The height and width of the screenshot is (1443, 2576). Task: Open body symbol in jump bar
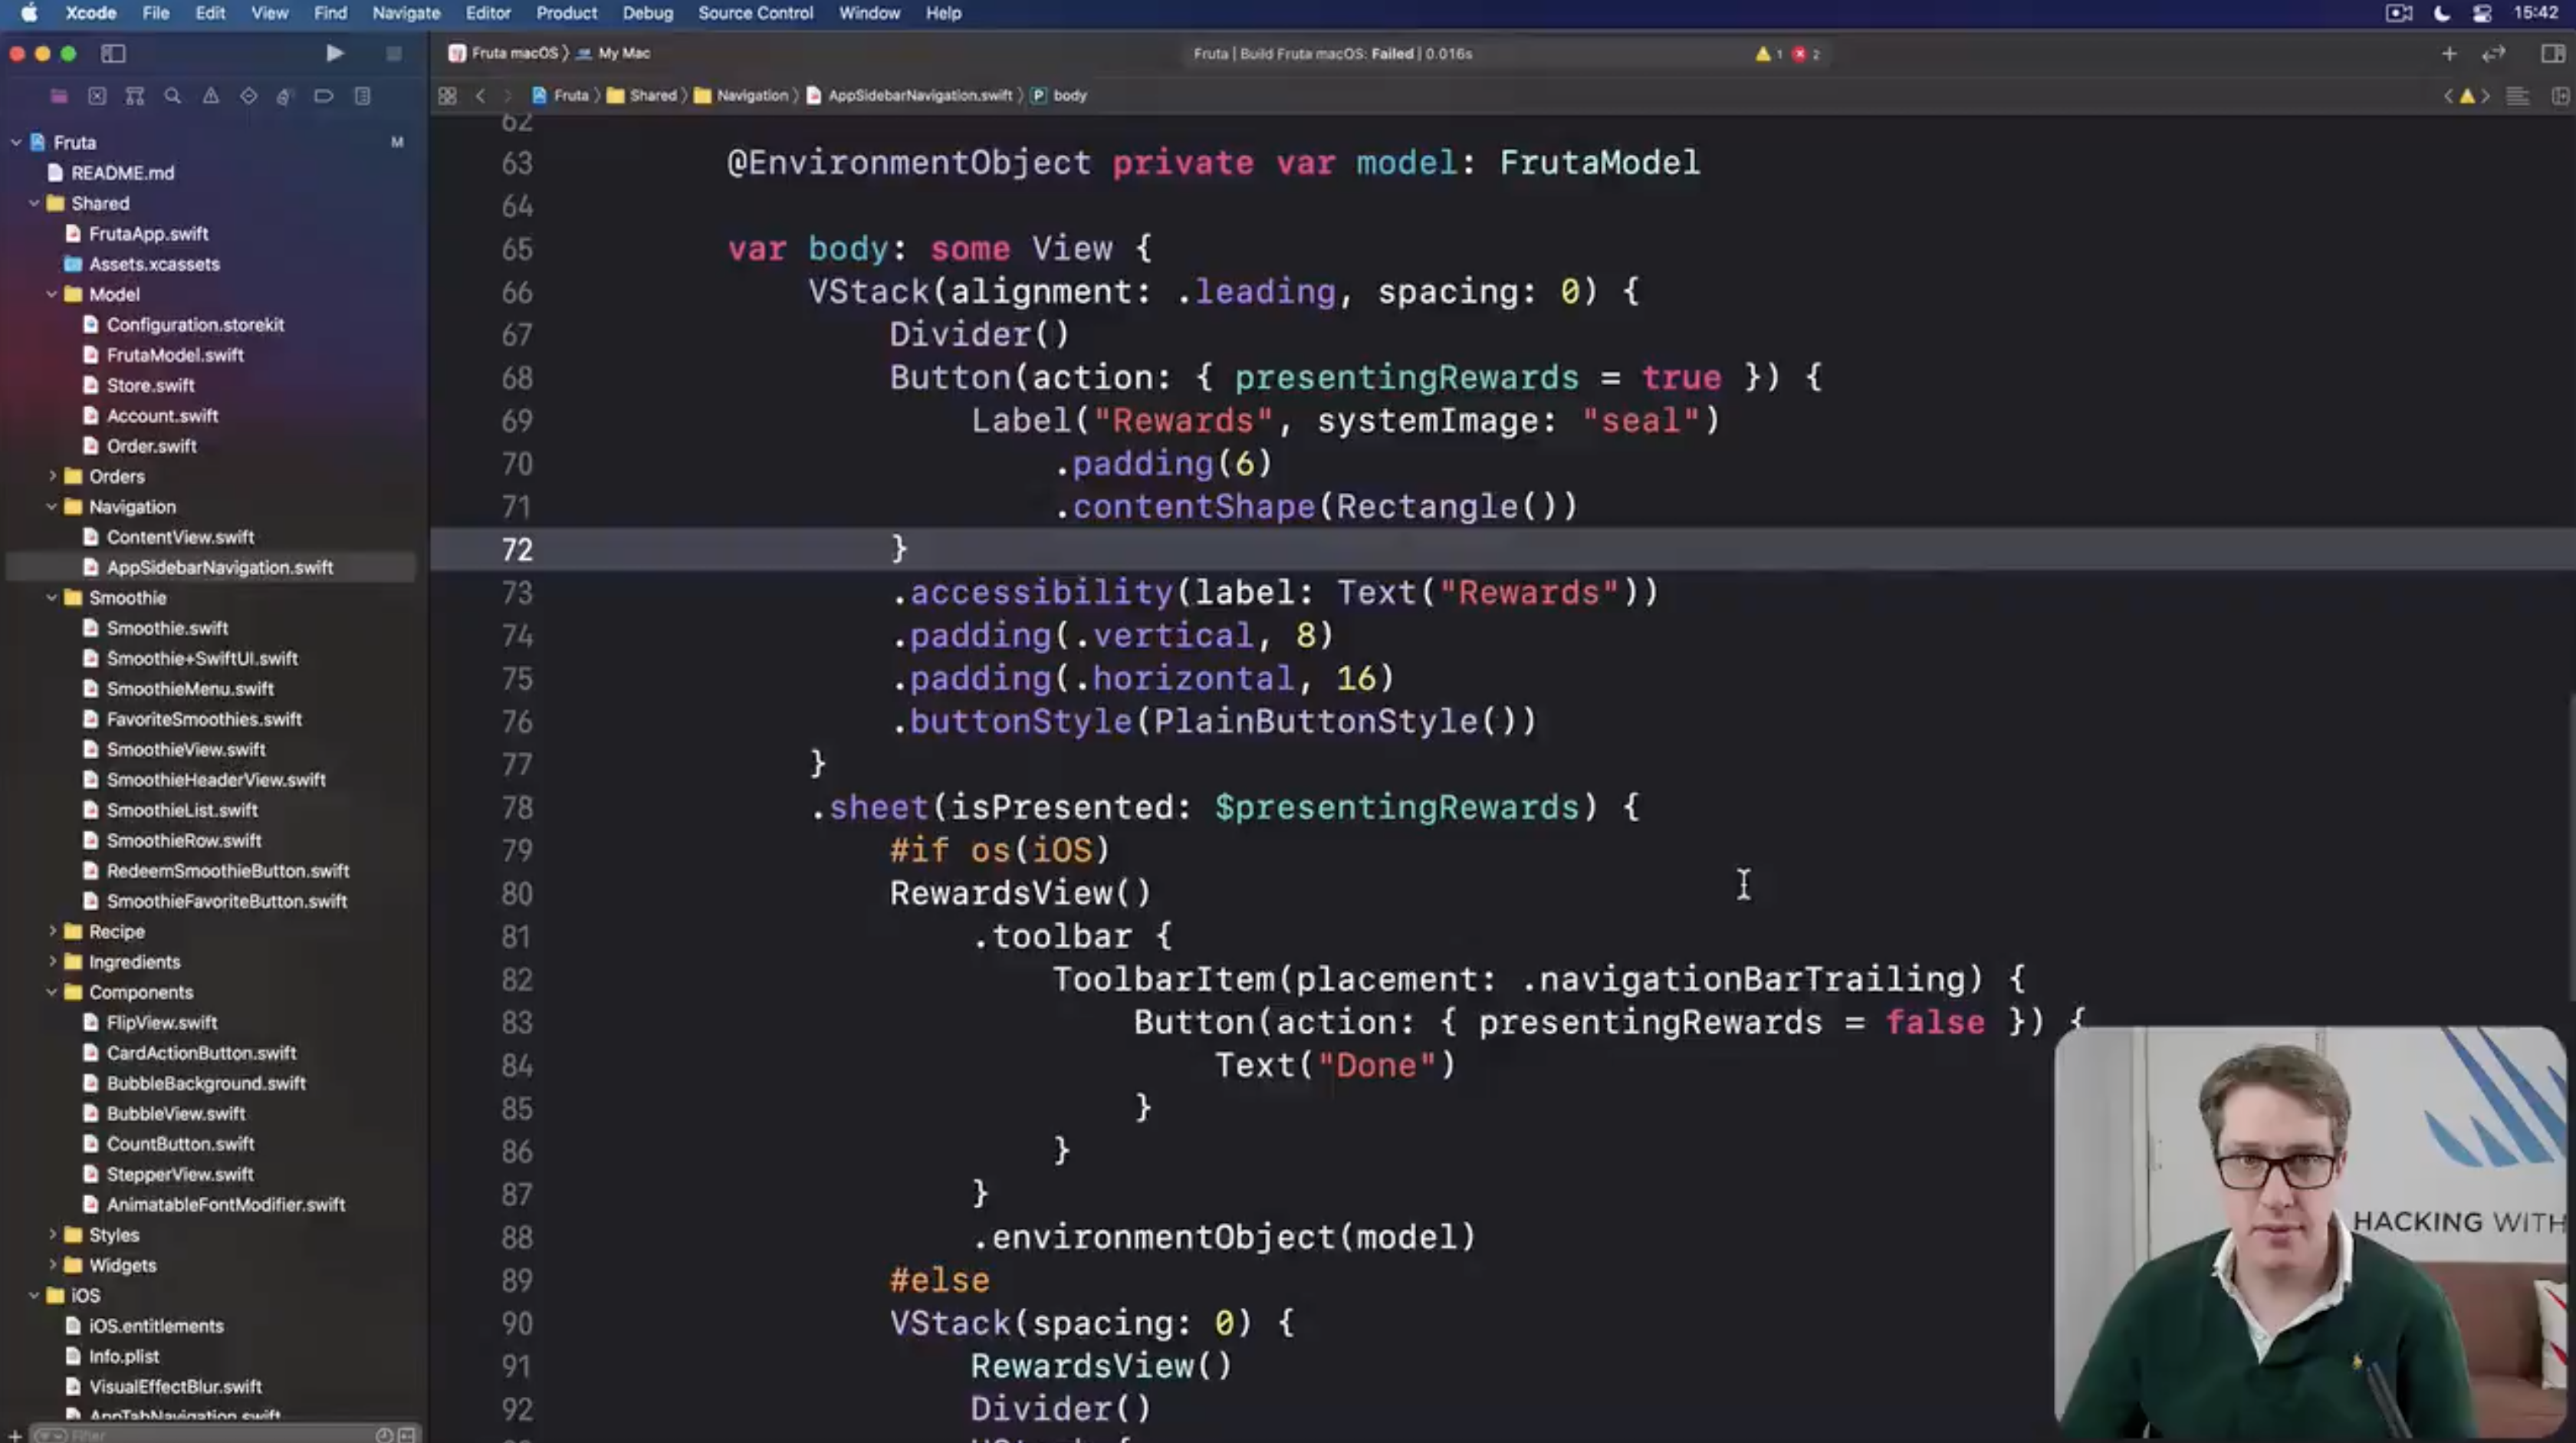pyautogui.click(x=1059, y=96)
